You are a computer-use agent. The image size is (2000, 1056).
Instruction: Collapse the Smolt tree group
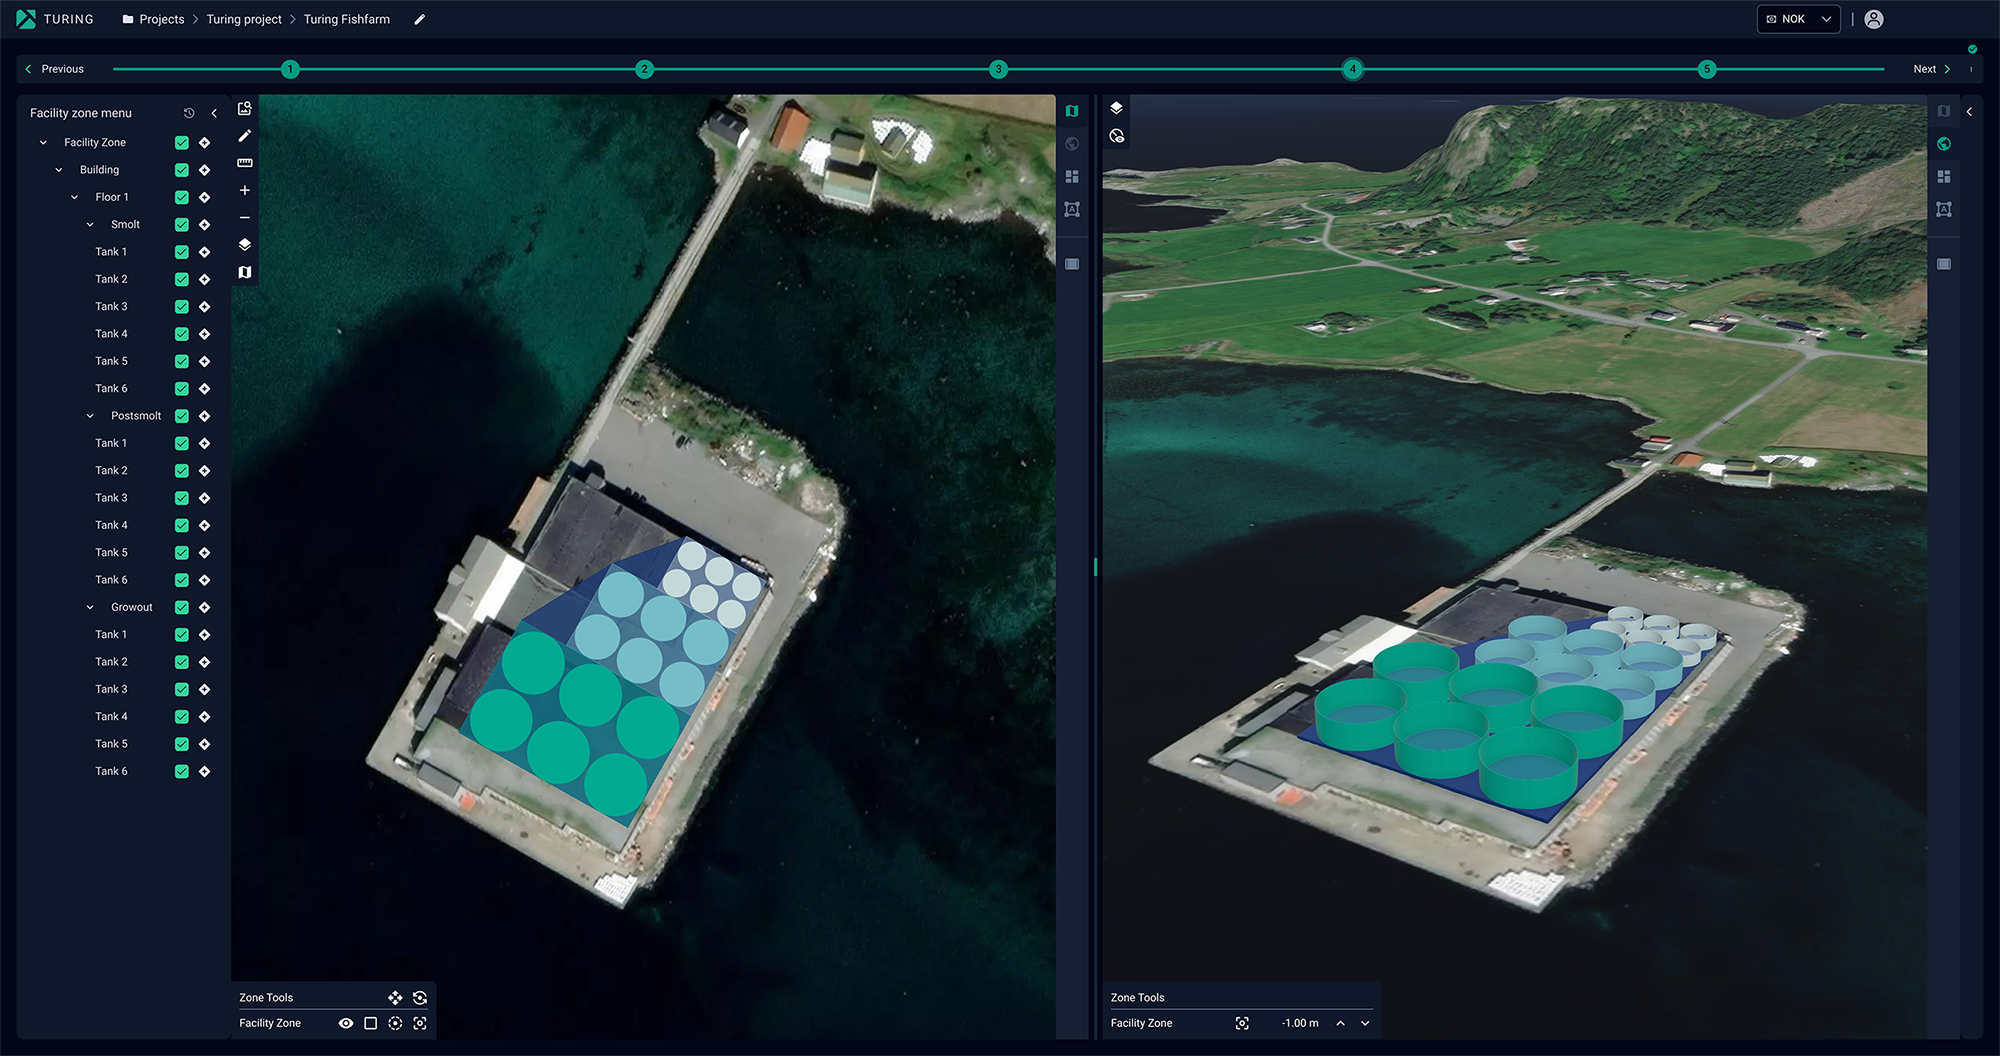click(x=90, y=225)
